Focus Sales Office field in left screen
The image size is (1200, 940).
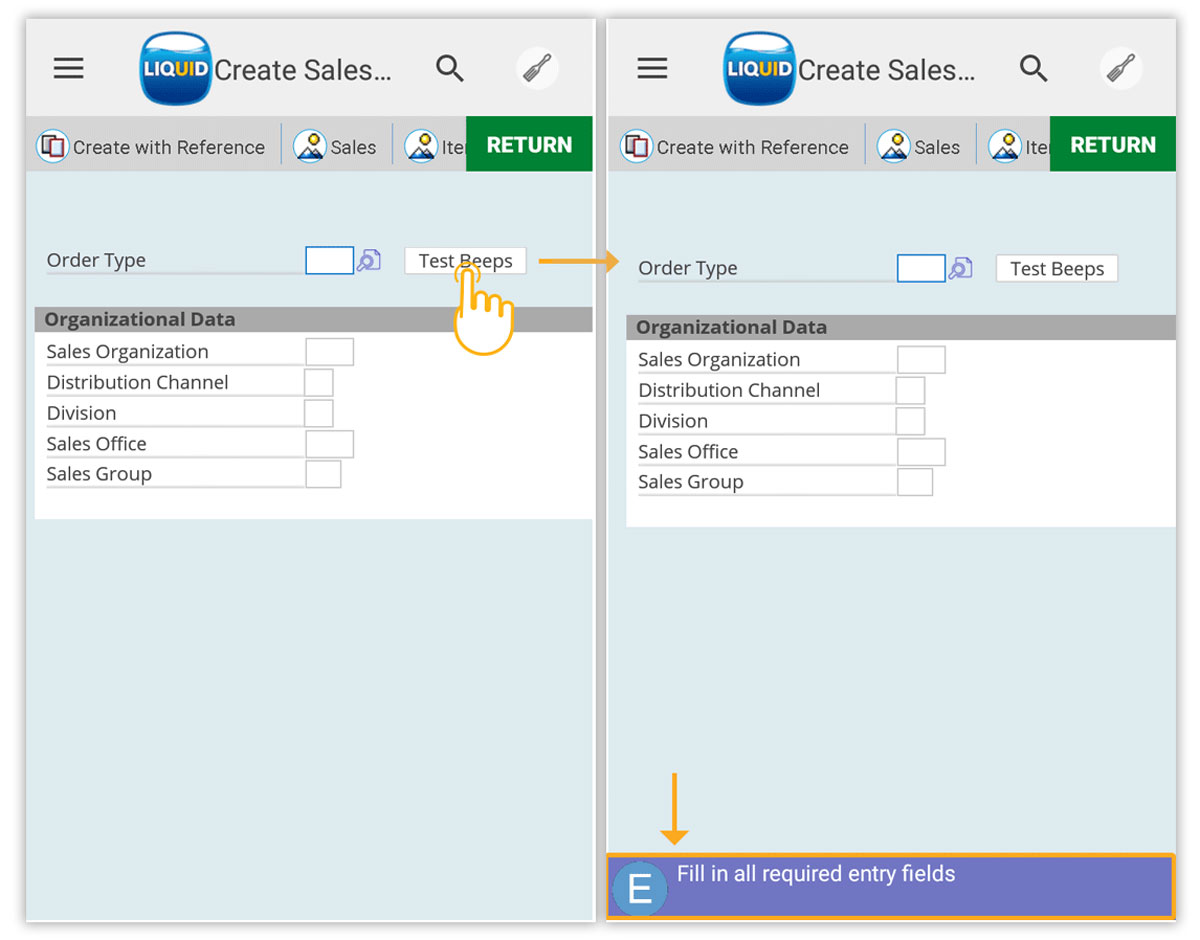click(x=330, y=444)
